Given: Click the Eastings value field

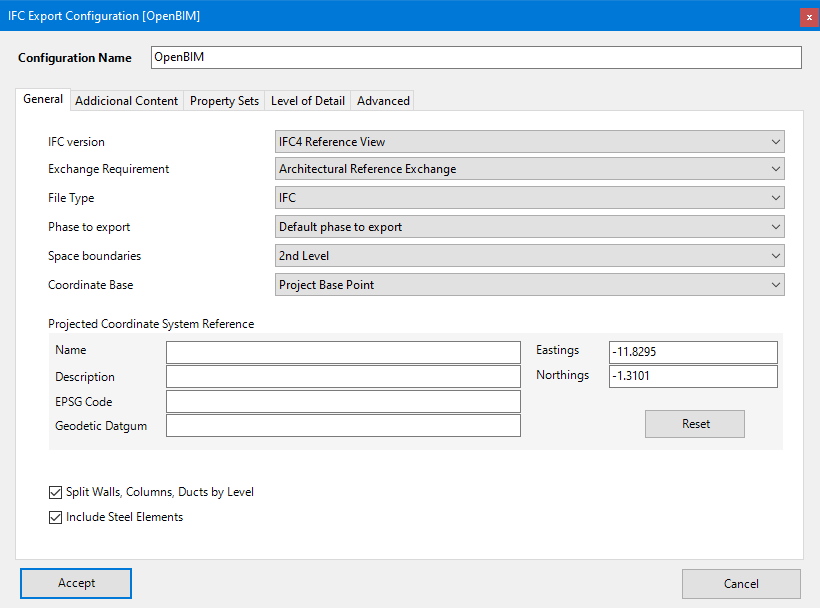Looking at the screenshot, I should tap(692, 352).
